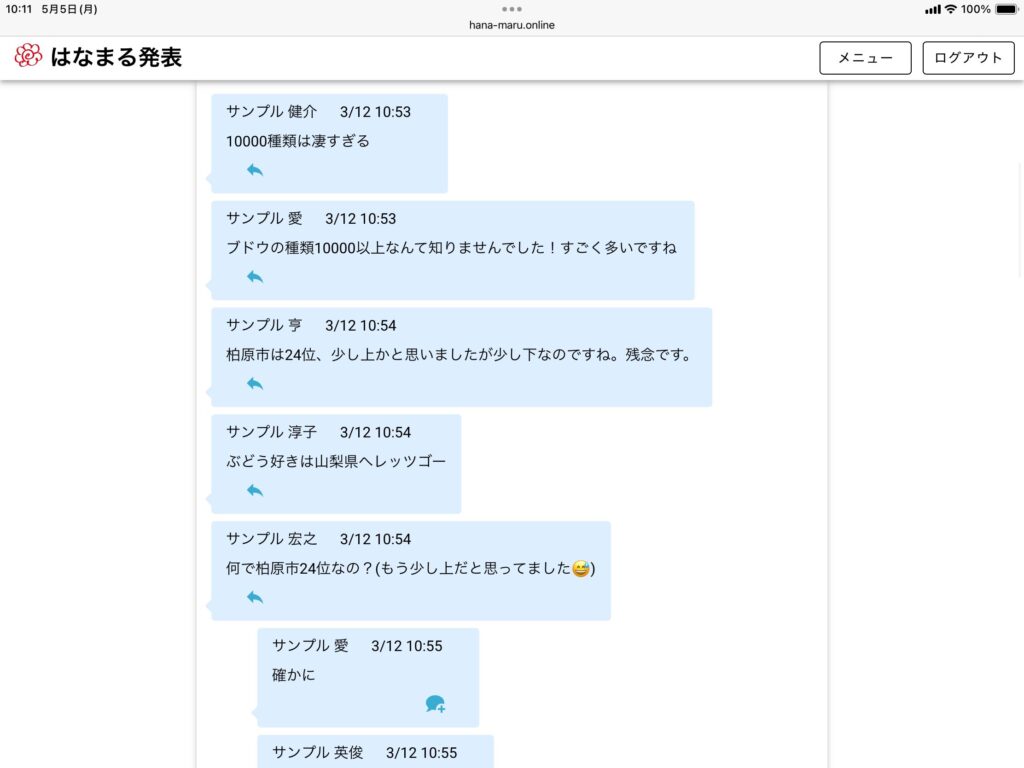The height and width of the screenshot is (768, 1024).
Task: Click the ログアウト button
Action: click(x=968, y=58)
